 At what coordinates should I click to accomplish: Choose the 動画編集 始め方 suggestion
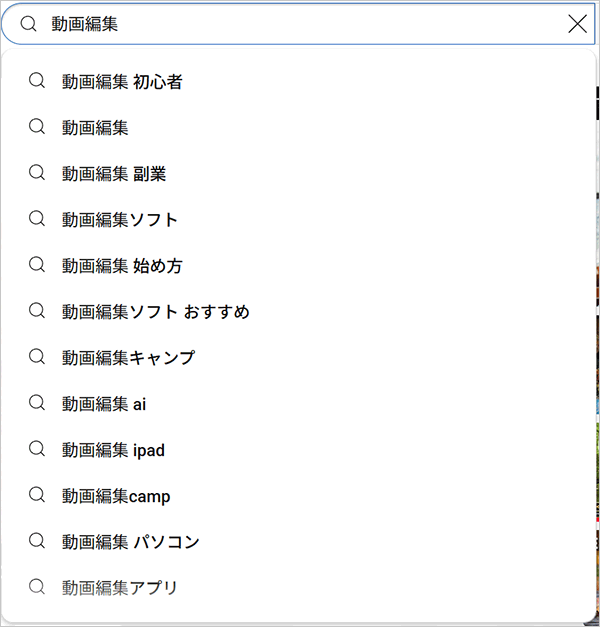122,266
